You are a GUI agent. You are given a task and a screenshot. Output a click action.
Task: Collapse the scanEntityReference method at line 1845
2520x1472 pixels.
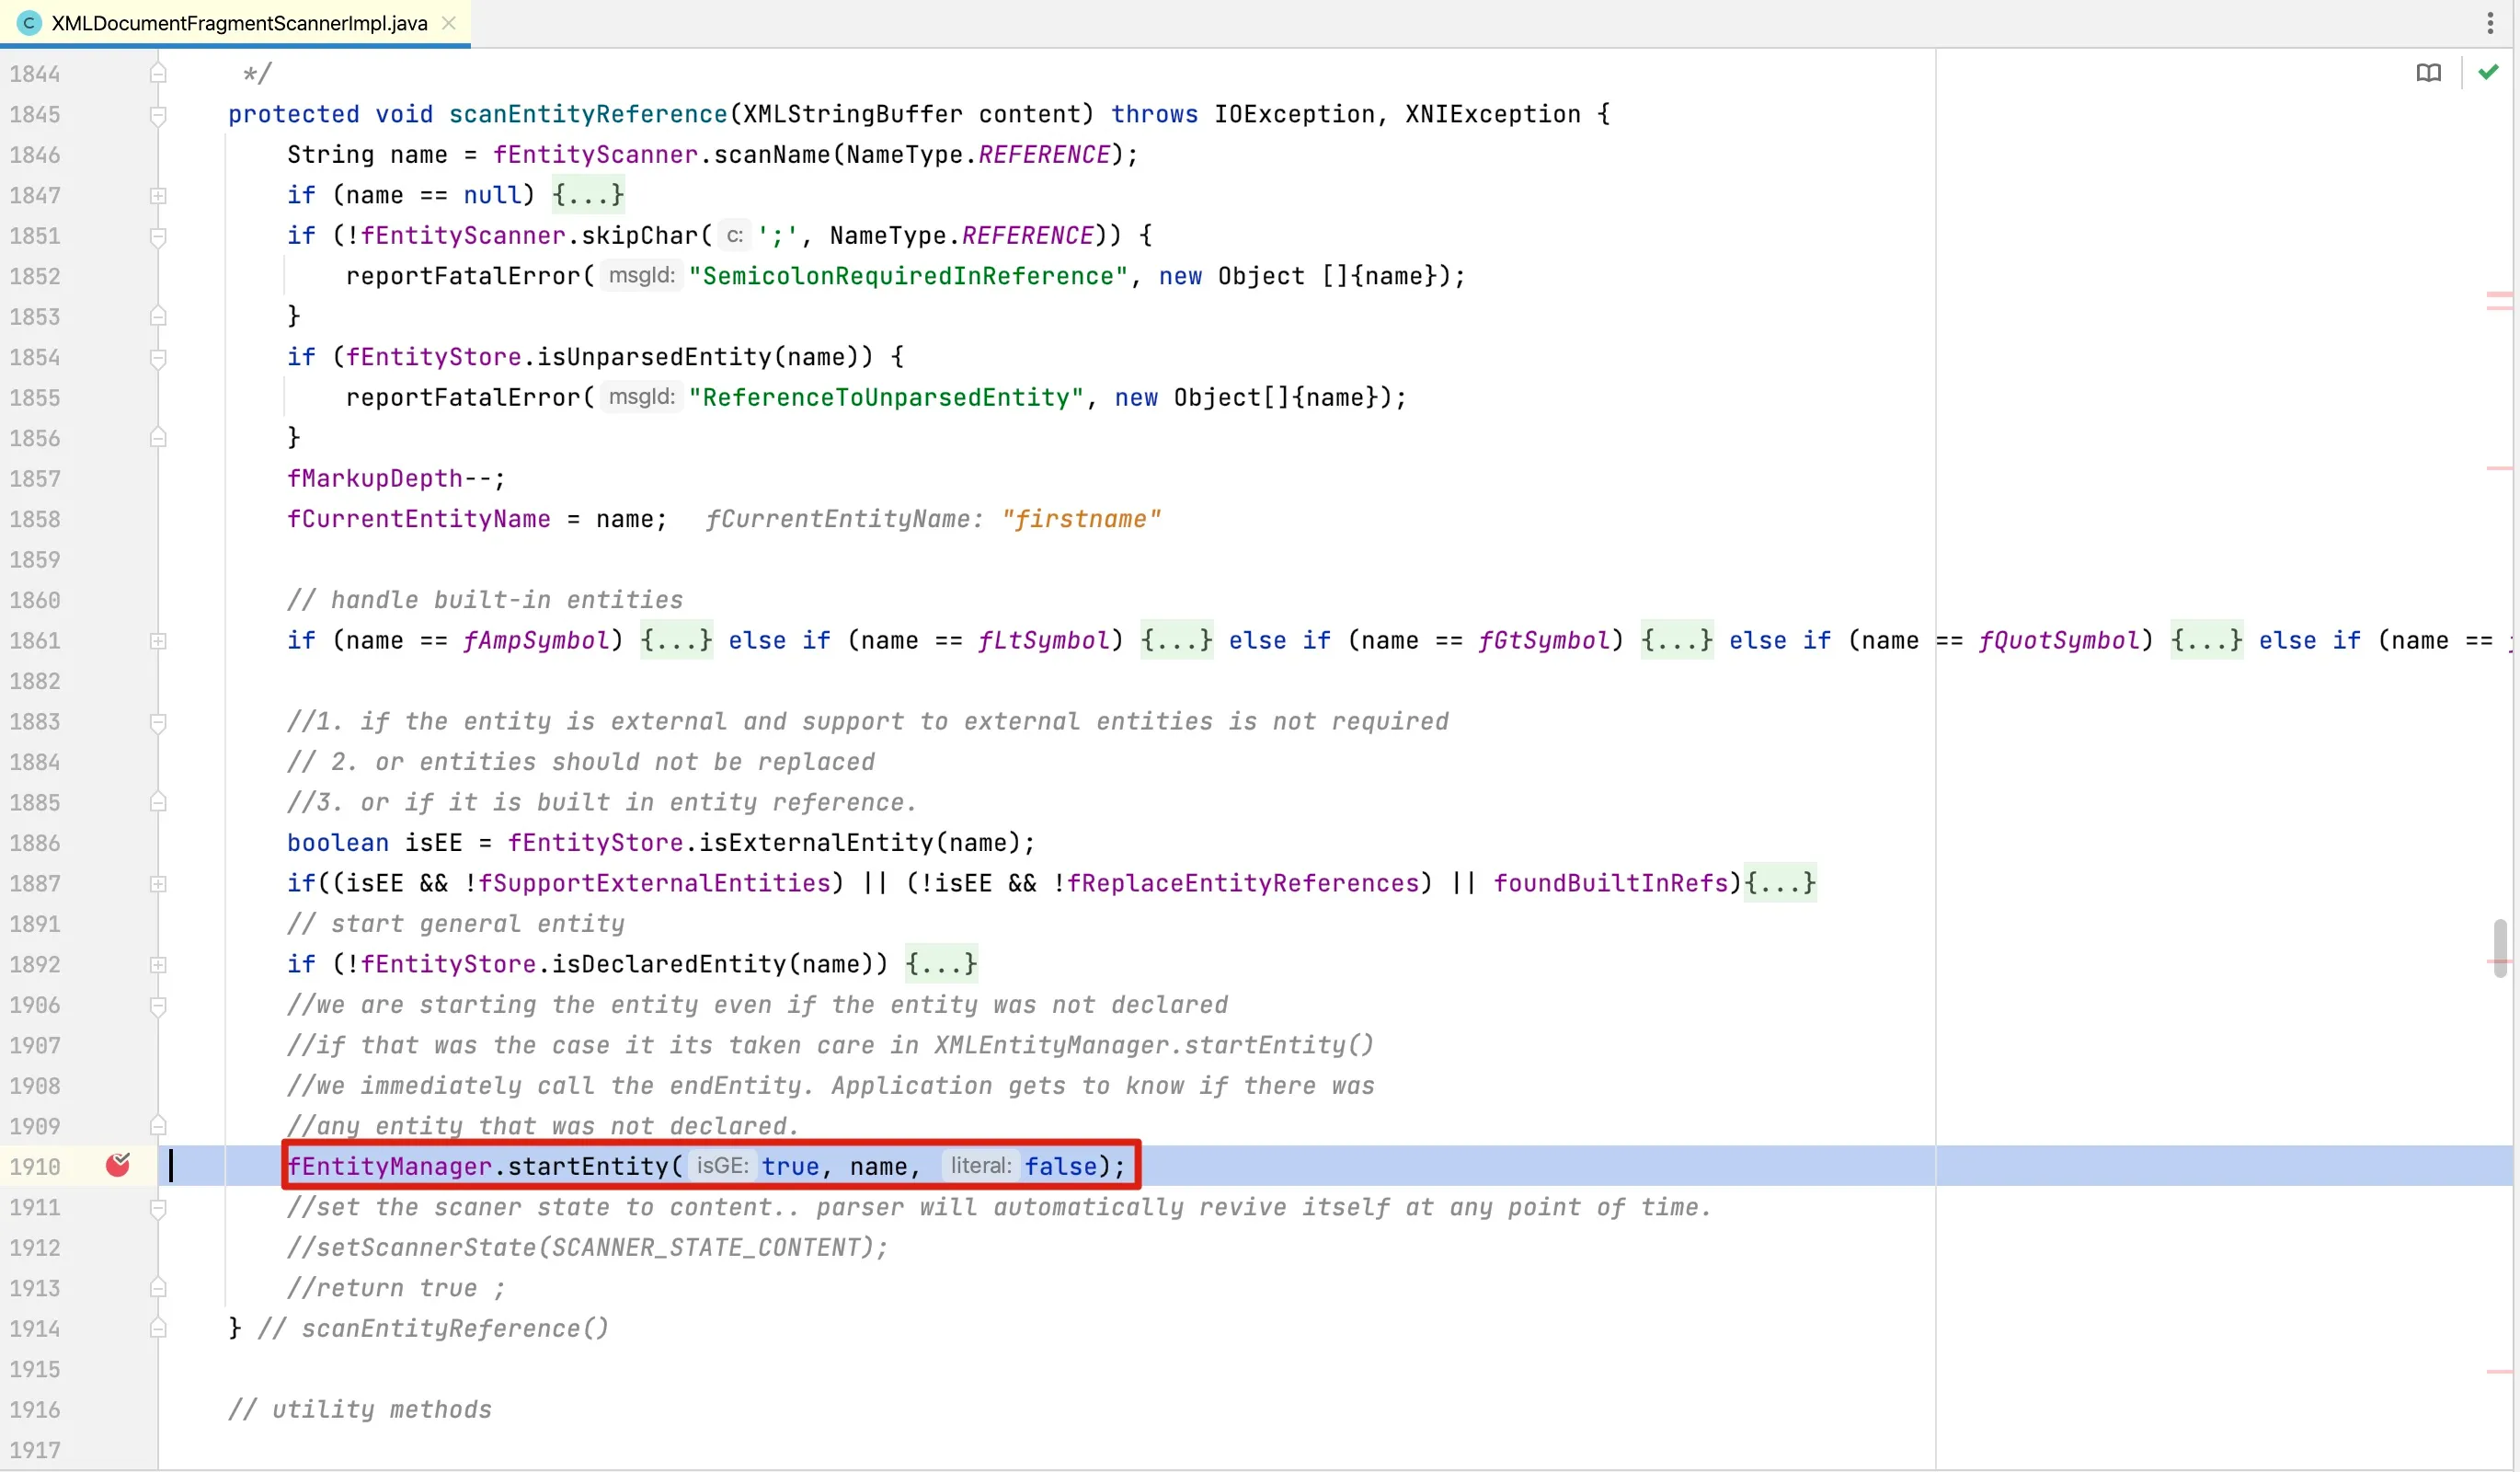(x=158, y=115)
